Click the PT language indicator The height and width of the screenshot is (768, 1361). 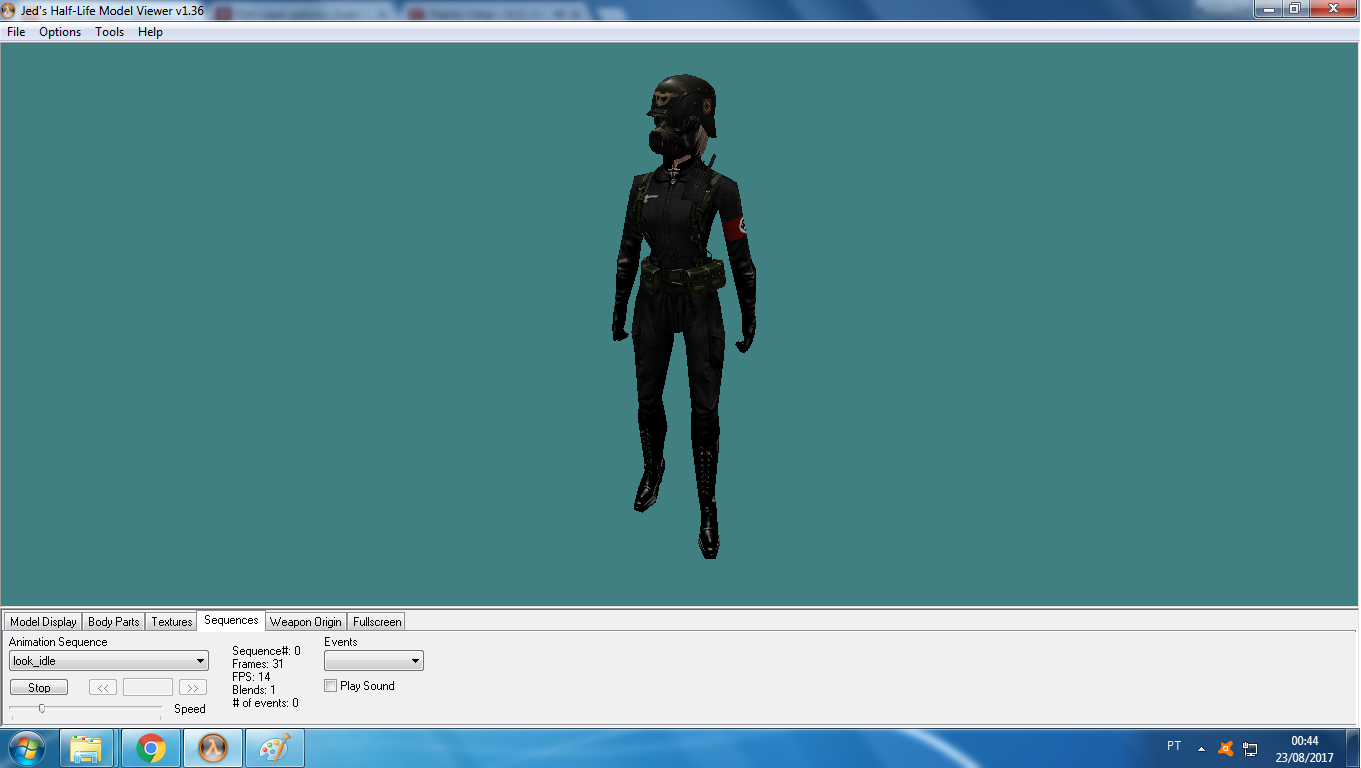coord(1174,746)
